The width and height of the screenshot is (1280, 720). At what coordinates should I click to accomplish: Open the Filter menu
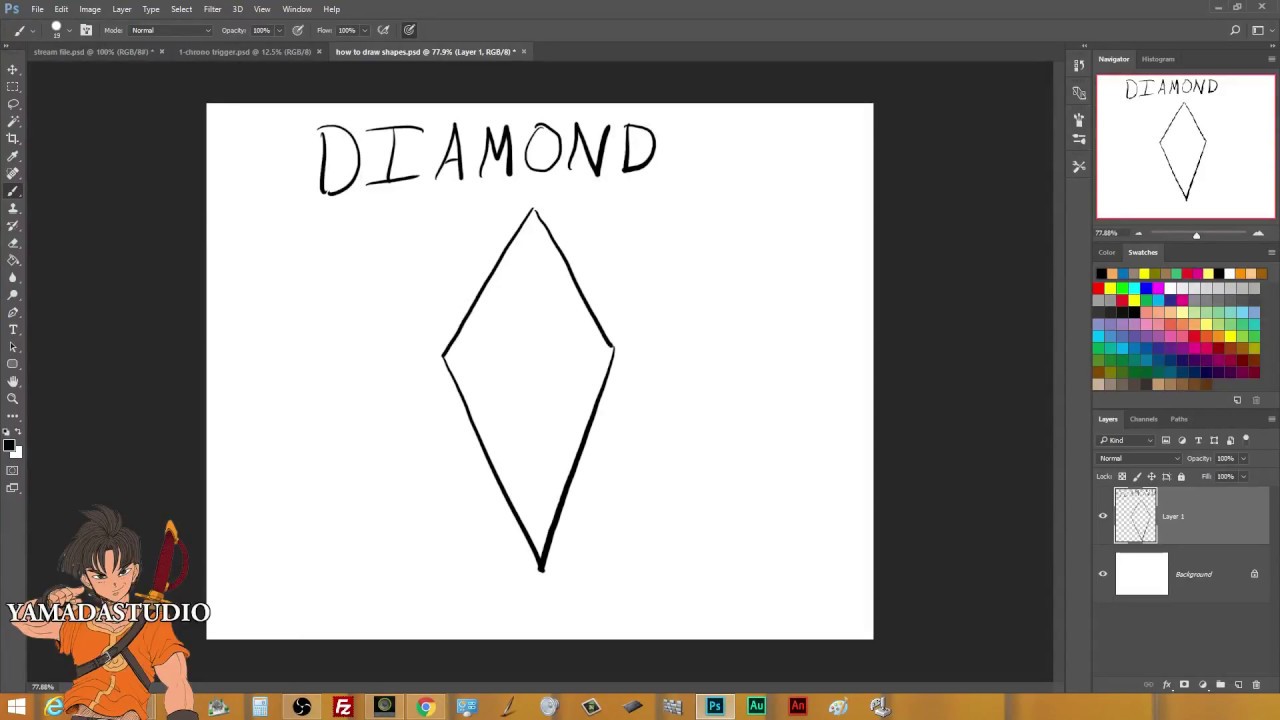click(x=212, y=9)
